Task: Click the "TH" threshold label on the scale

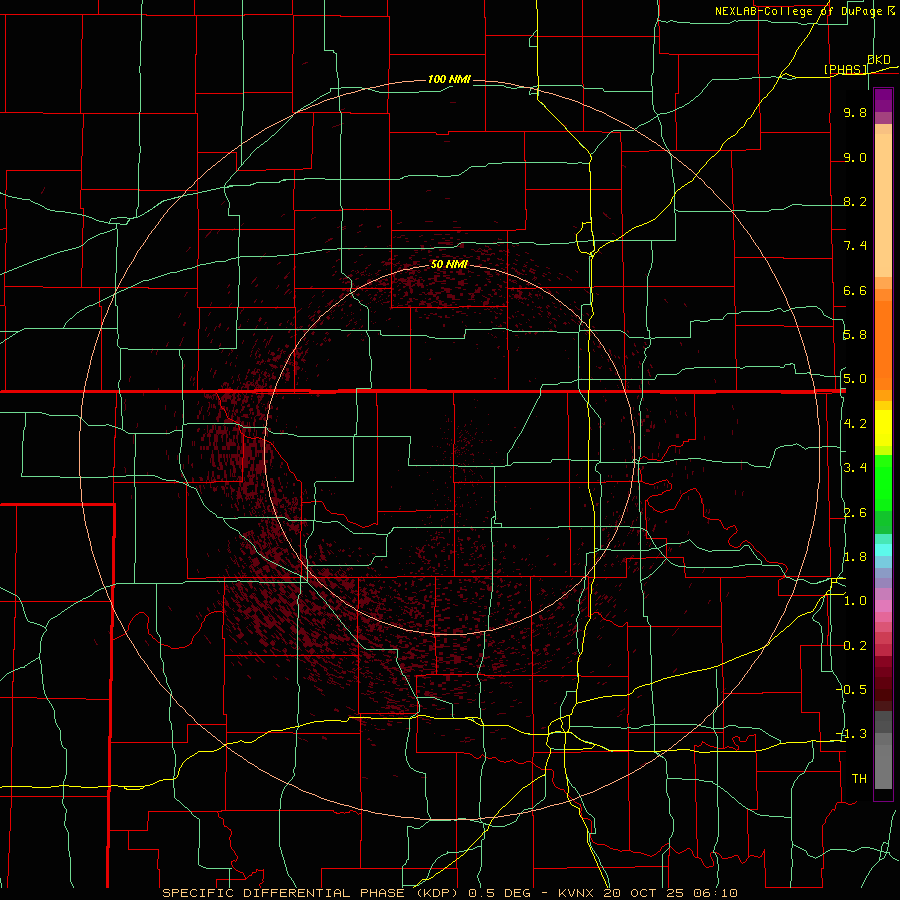Action: [859, 779]
